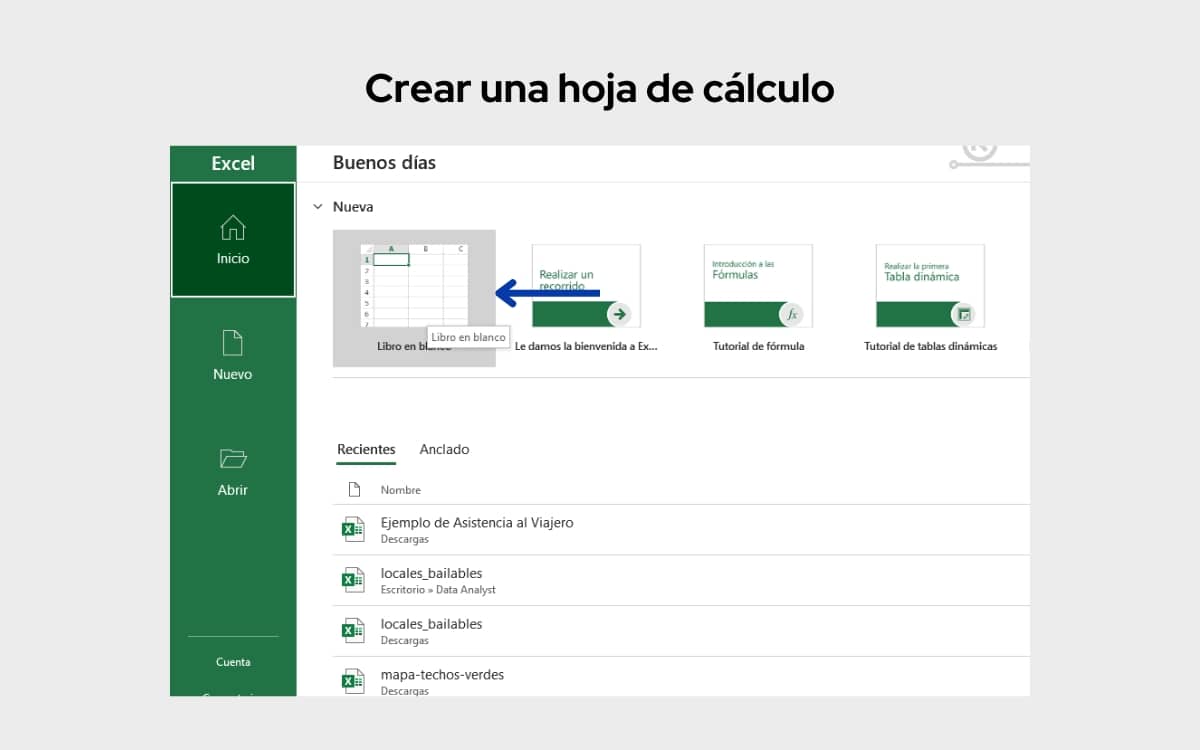Screen dimensions: 1200x750
Task: Click the Excel label at the top left
Action: [234, 163]
